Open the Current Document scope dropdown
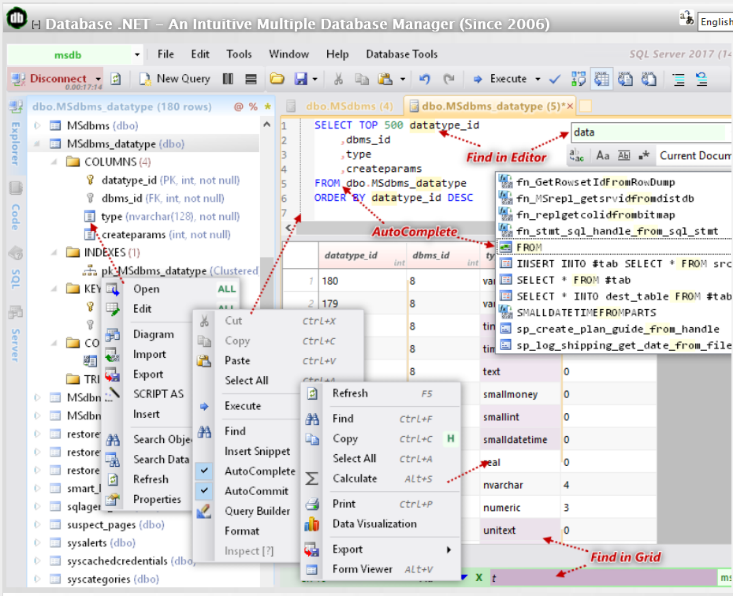Viewport: 733px width, 596px height. point(695,156)
